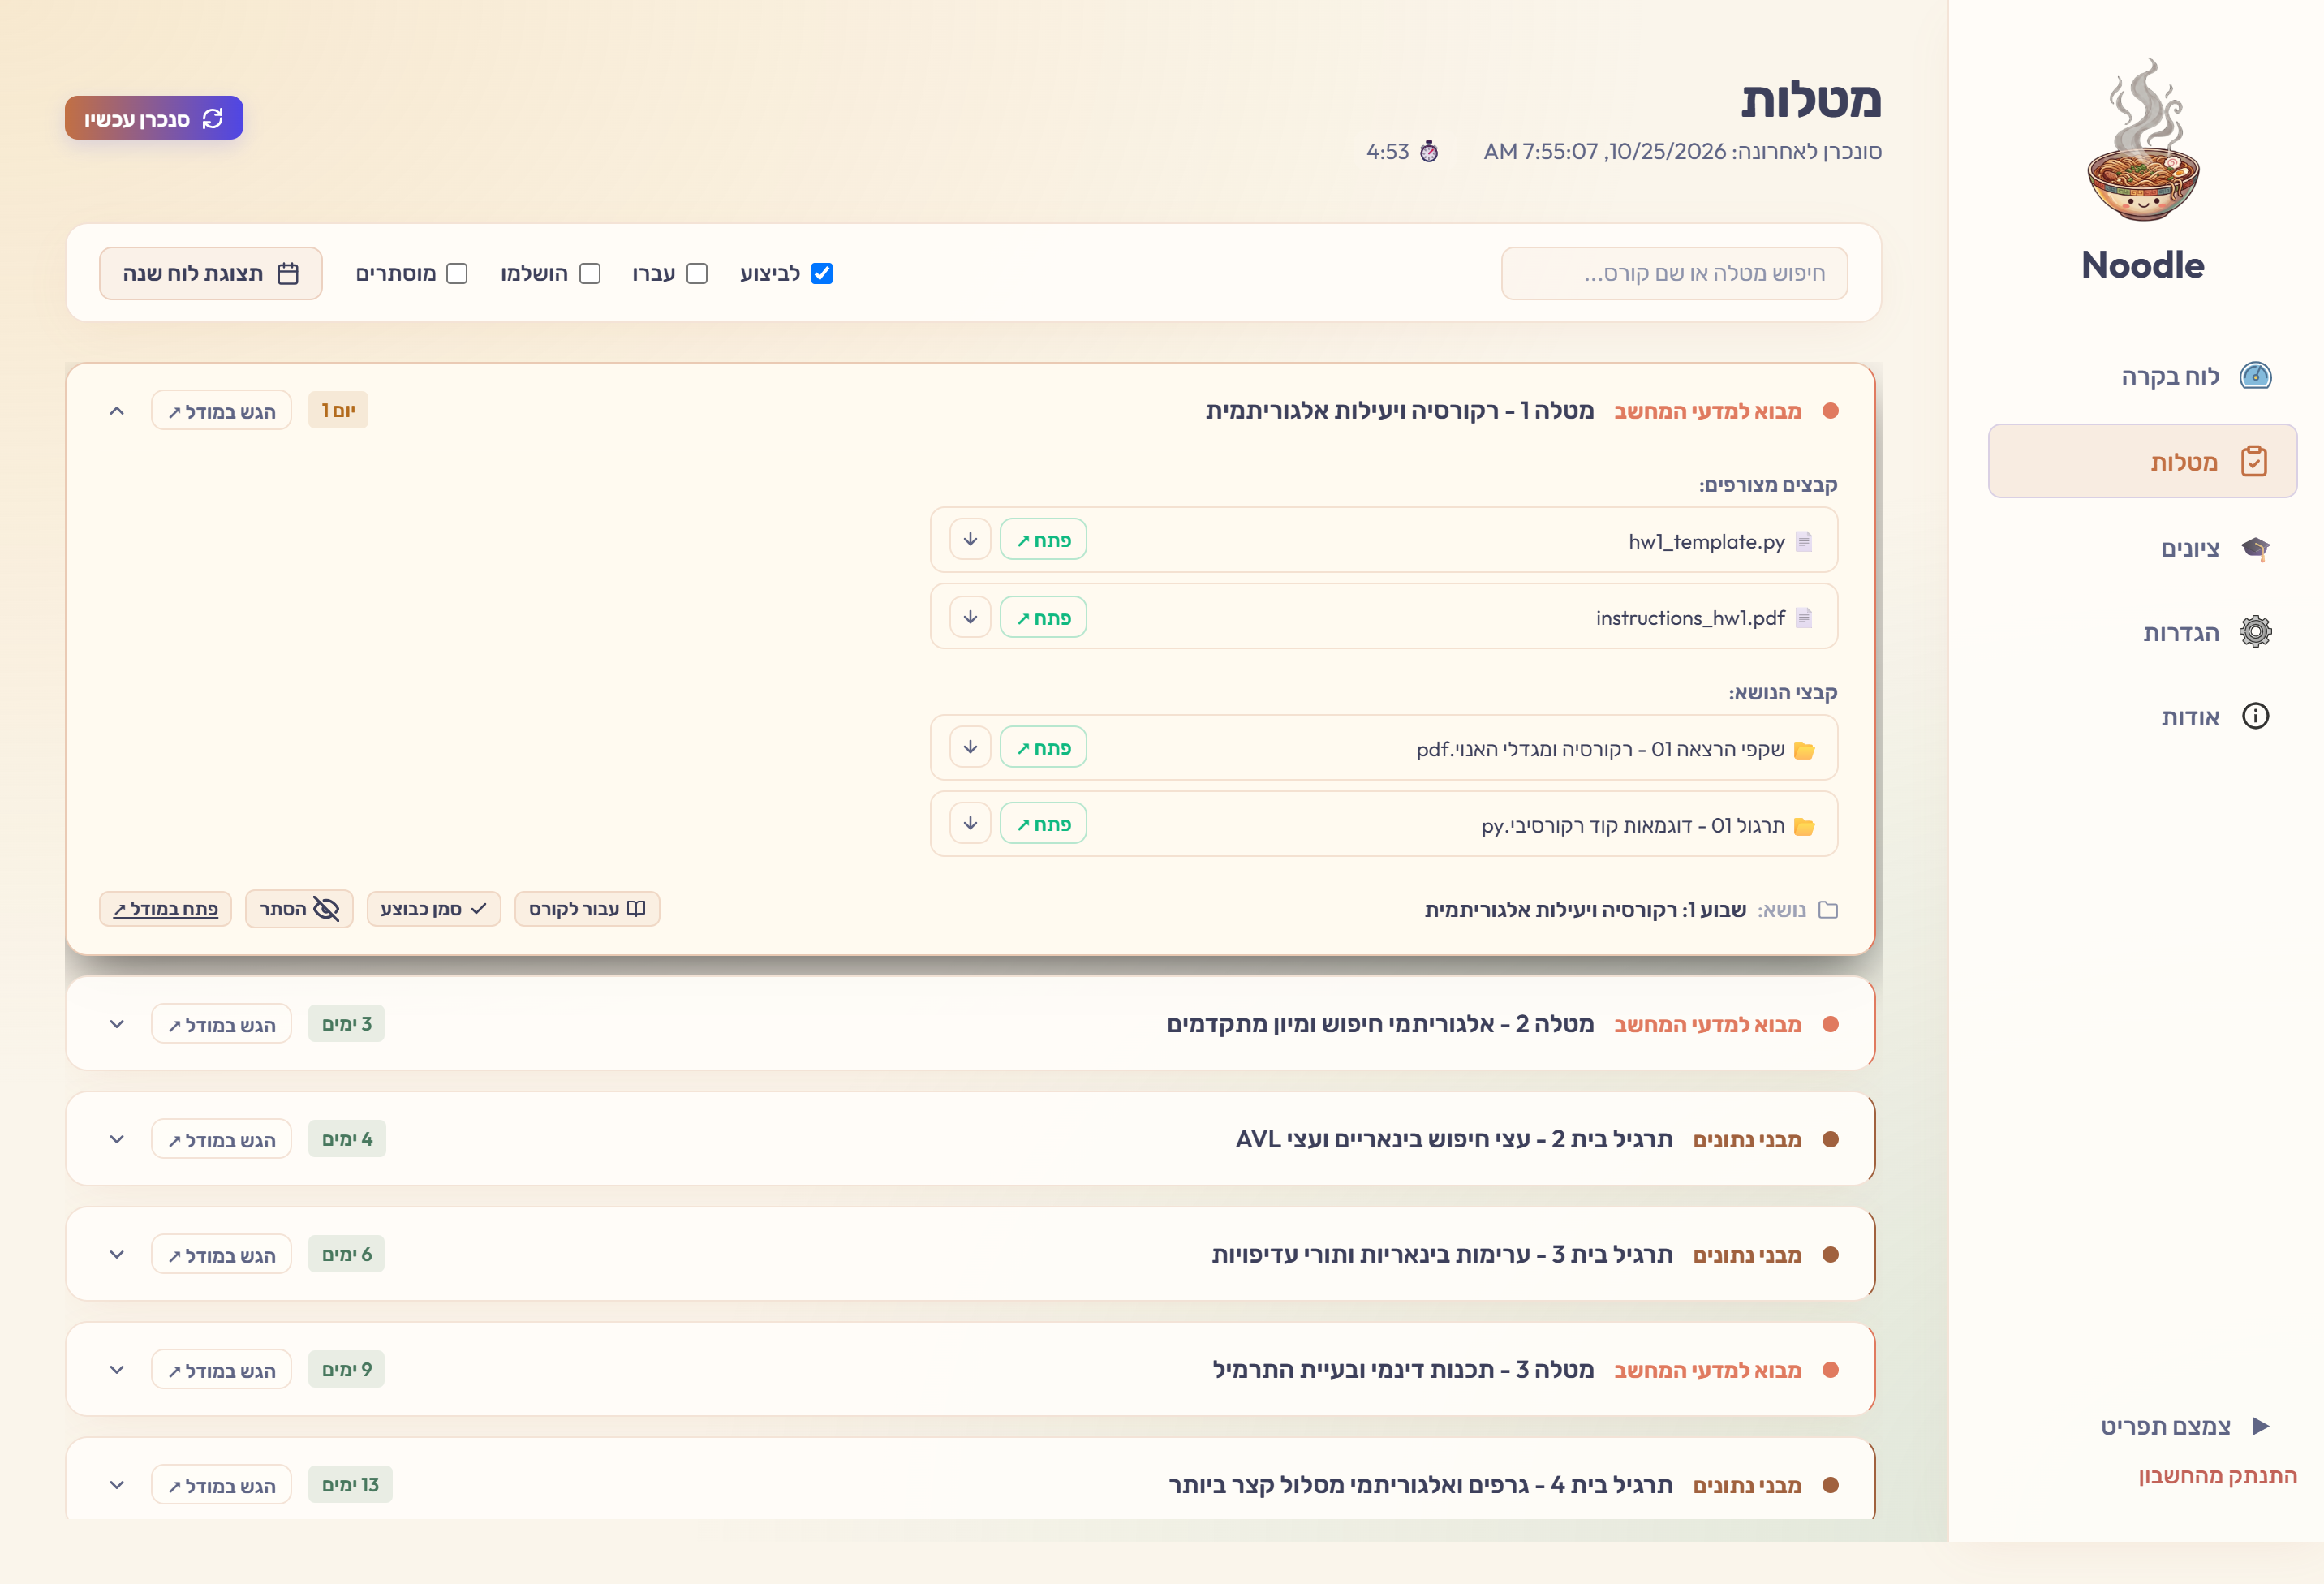Click the stopwatch icon next to 4:53

[x=1429, y=152]
